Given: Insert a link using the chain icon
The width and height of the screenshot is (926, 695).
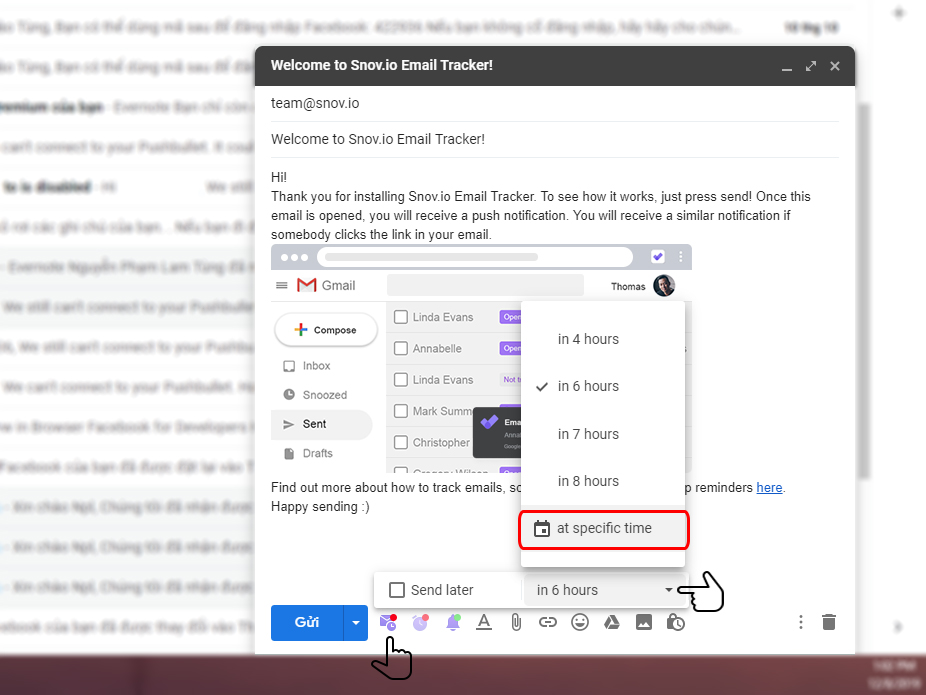Looking at the screenshot, I should tap(547, 622).
